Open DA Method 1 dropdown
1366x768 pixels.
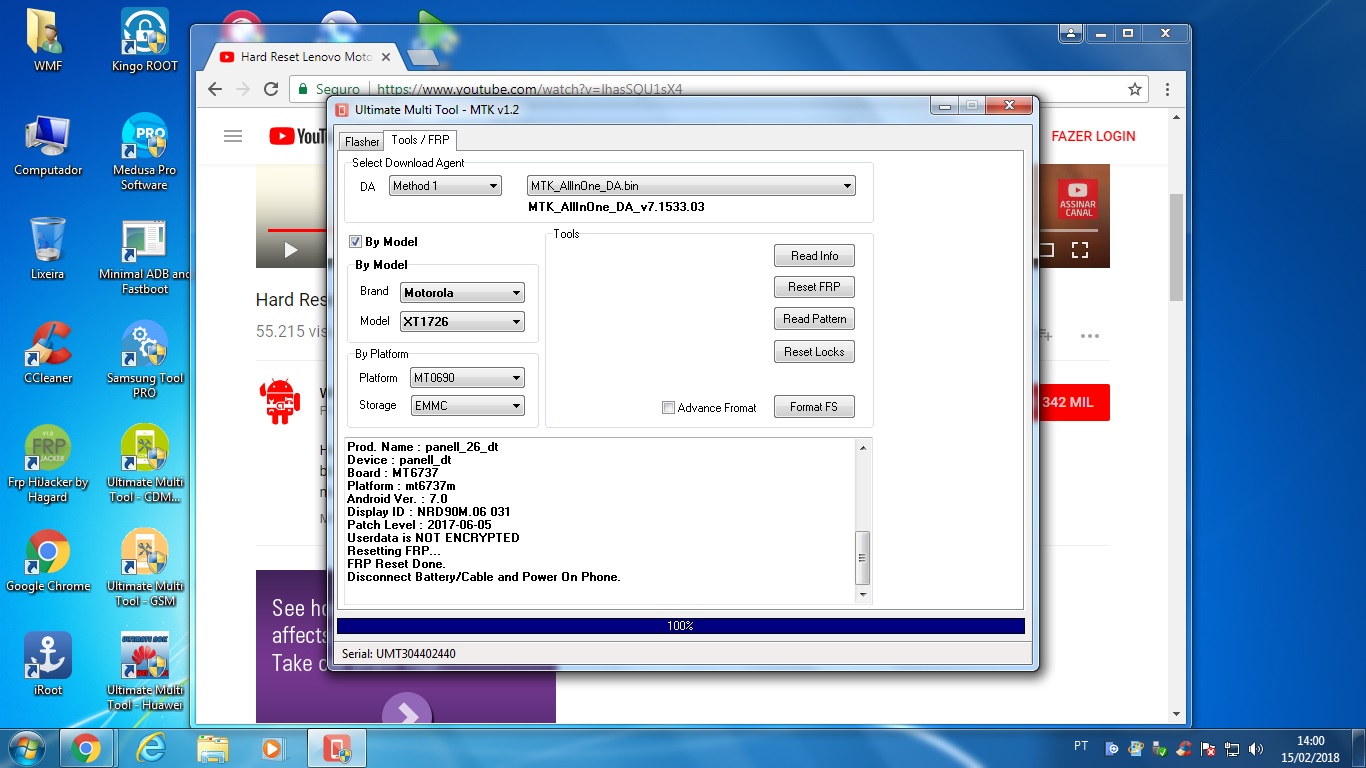click(x=445, y=186)
